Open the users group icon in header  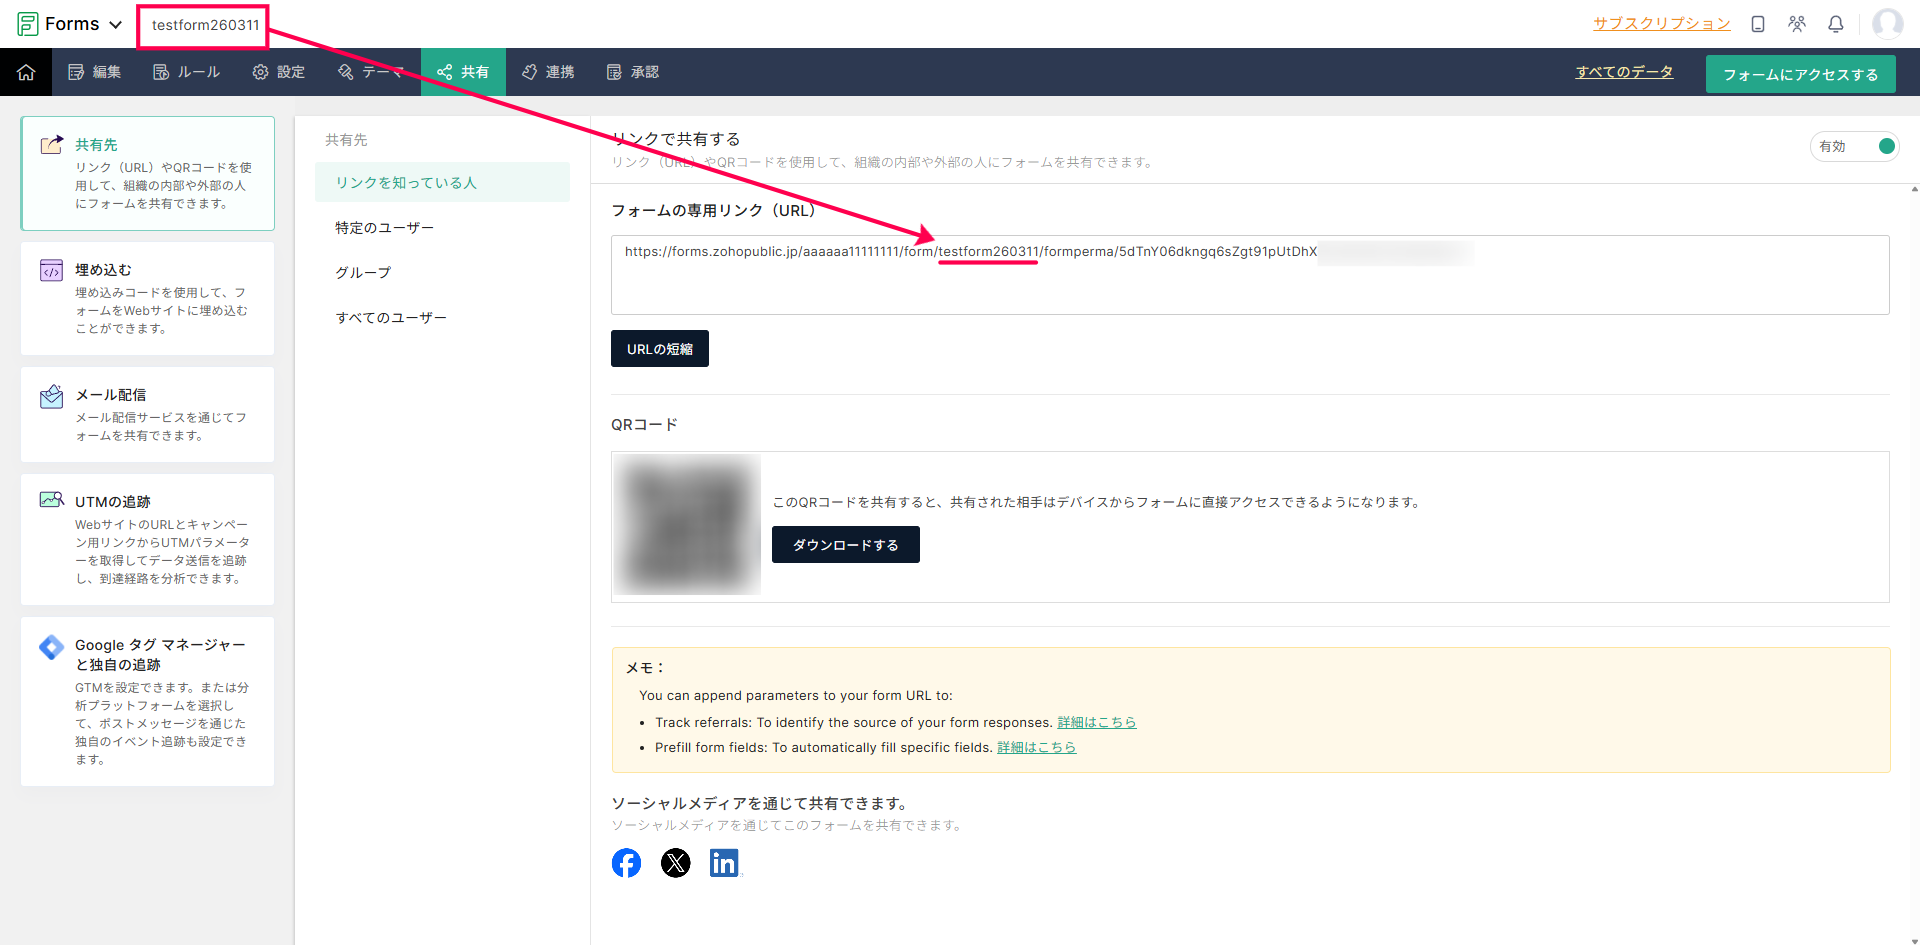pos(1797,24)
